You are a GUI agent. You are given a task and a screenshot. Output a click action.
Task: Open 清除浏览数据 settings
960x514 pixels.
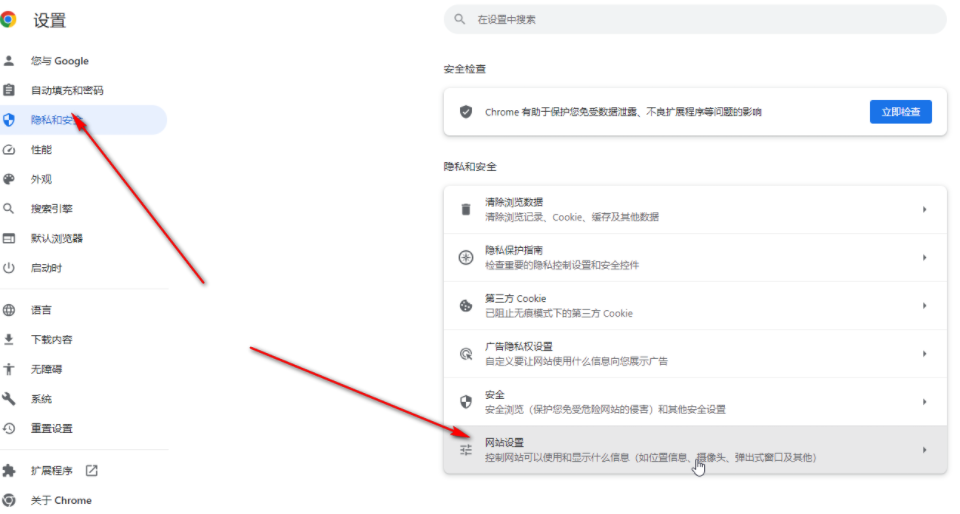[x=695, y=209]
